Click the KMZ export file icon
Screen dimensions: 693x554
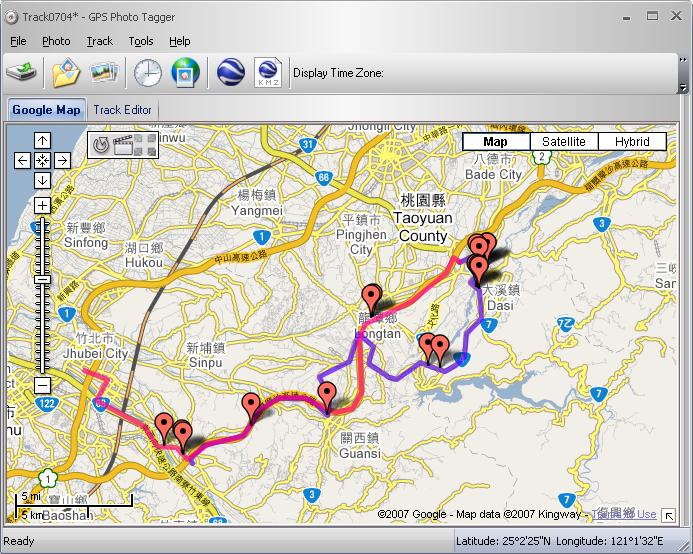[x=268, y=73]
